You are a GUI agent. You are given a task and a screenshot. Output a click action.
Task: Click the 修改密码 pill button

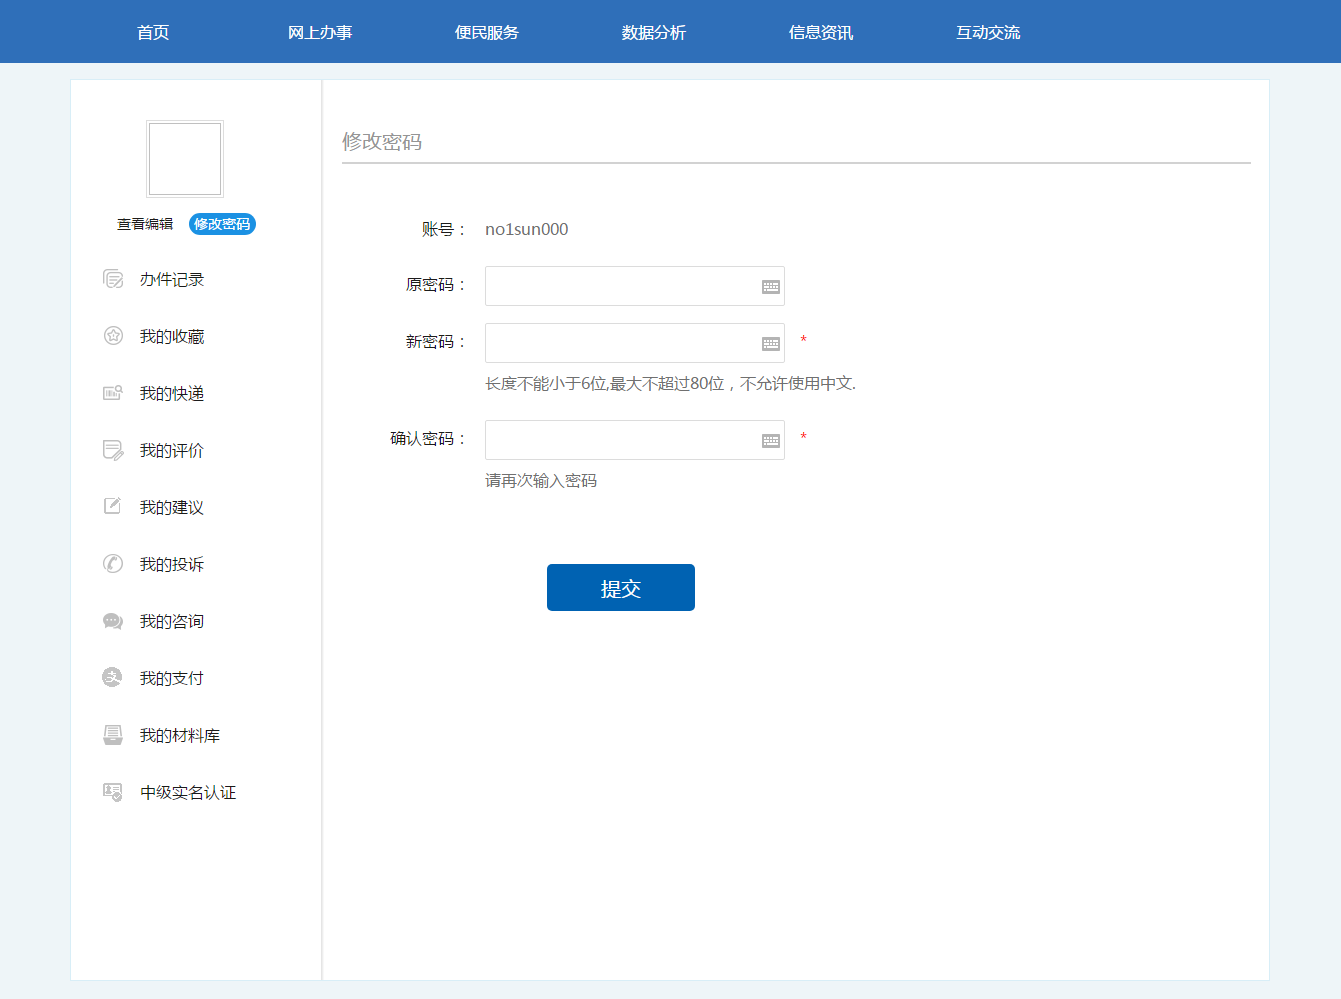pyautogui.click(x=222, y=224)
